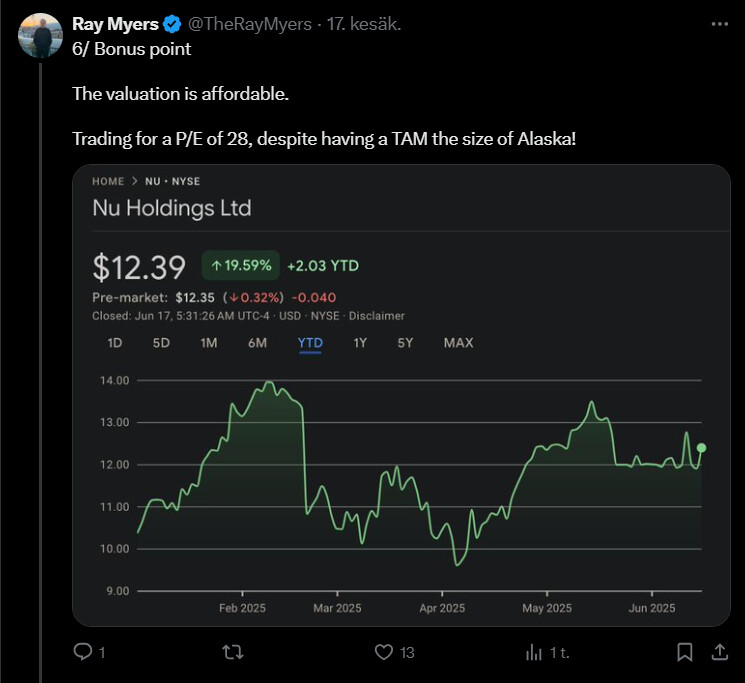This screenshot has height=683, width=745.
Task: Select the 1M range tab
Action: click(x=208, y=343)
